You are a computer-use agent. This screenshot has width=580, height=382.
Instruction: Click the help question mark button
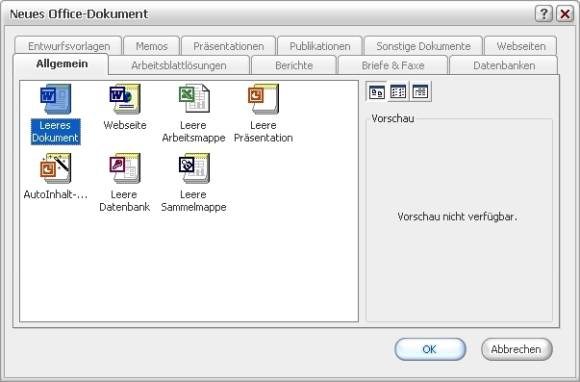(x=543, y=14)
